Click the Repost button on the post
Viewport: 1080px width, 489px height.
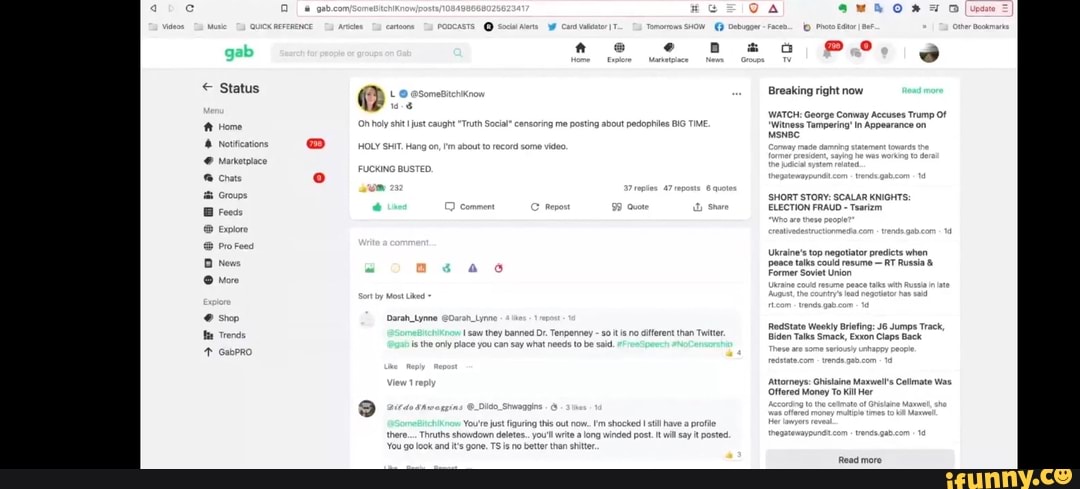(x=550, y=207)
